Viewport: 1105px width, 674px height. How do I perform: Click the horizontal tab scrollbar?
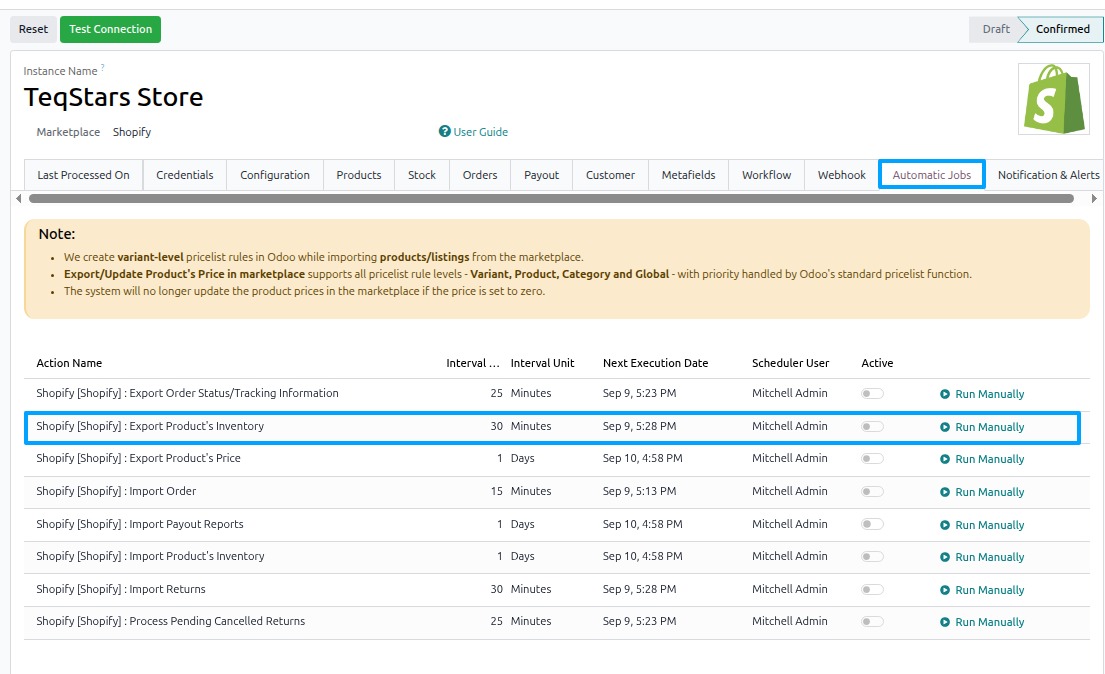tap(551, 199)
